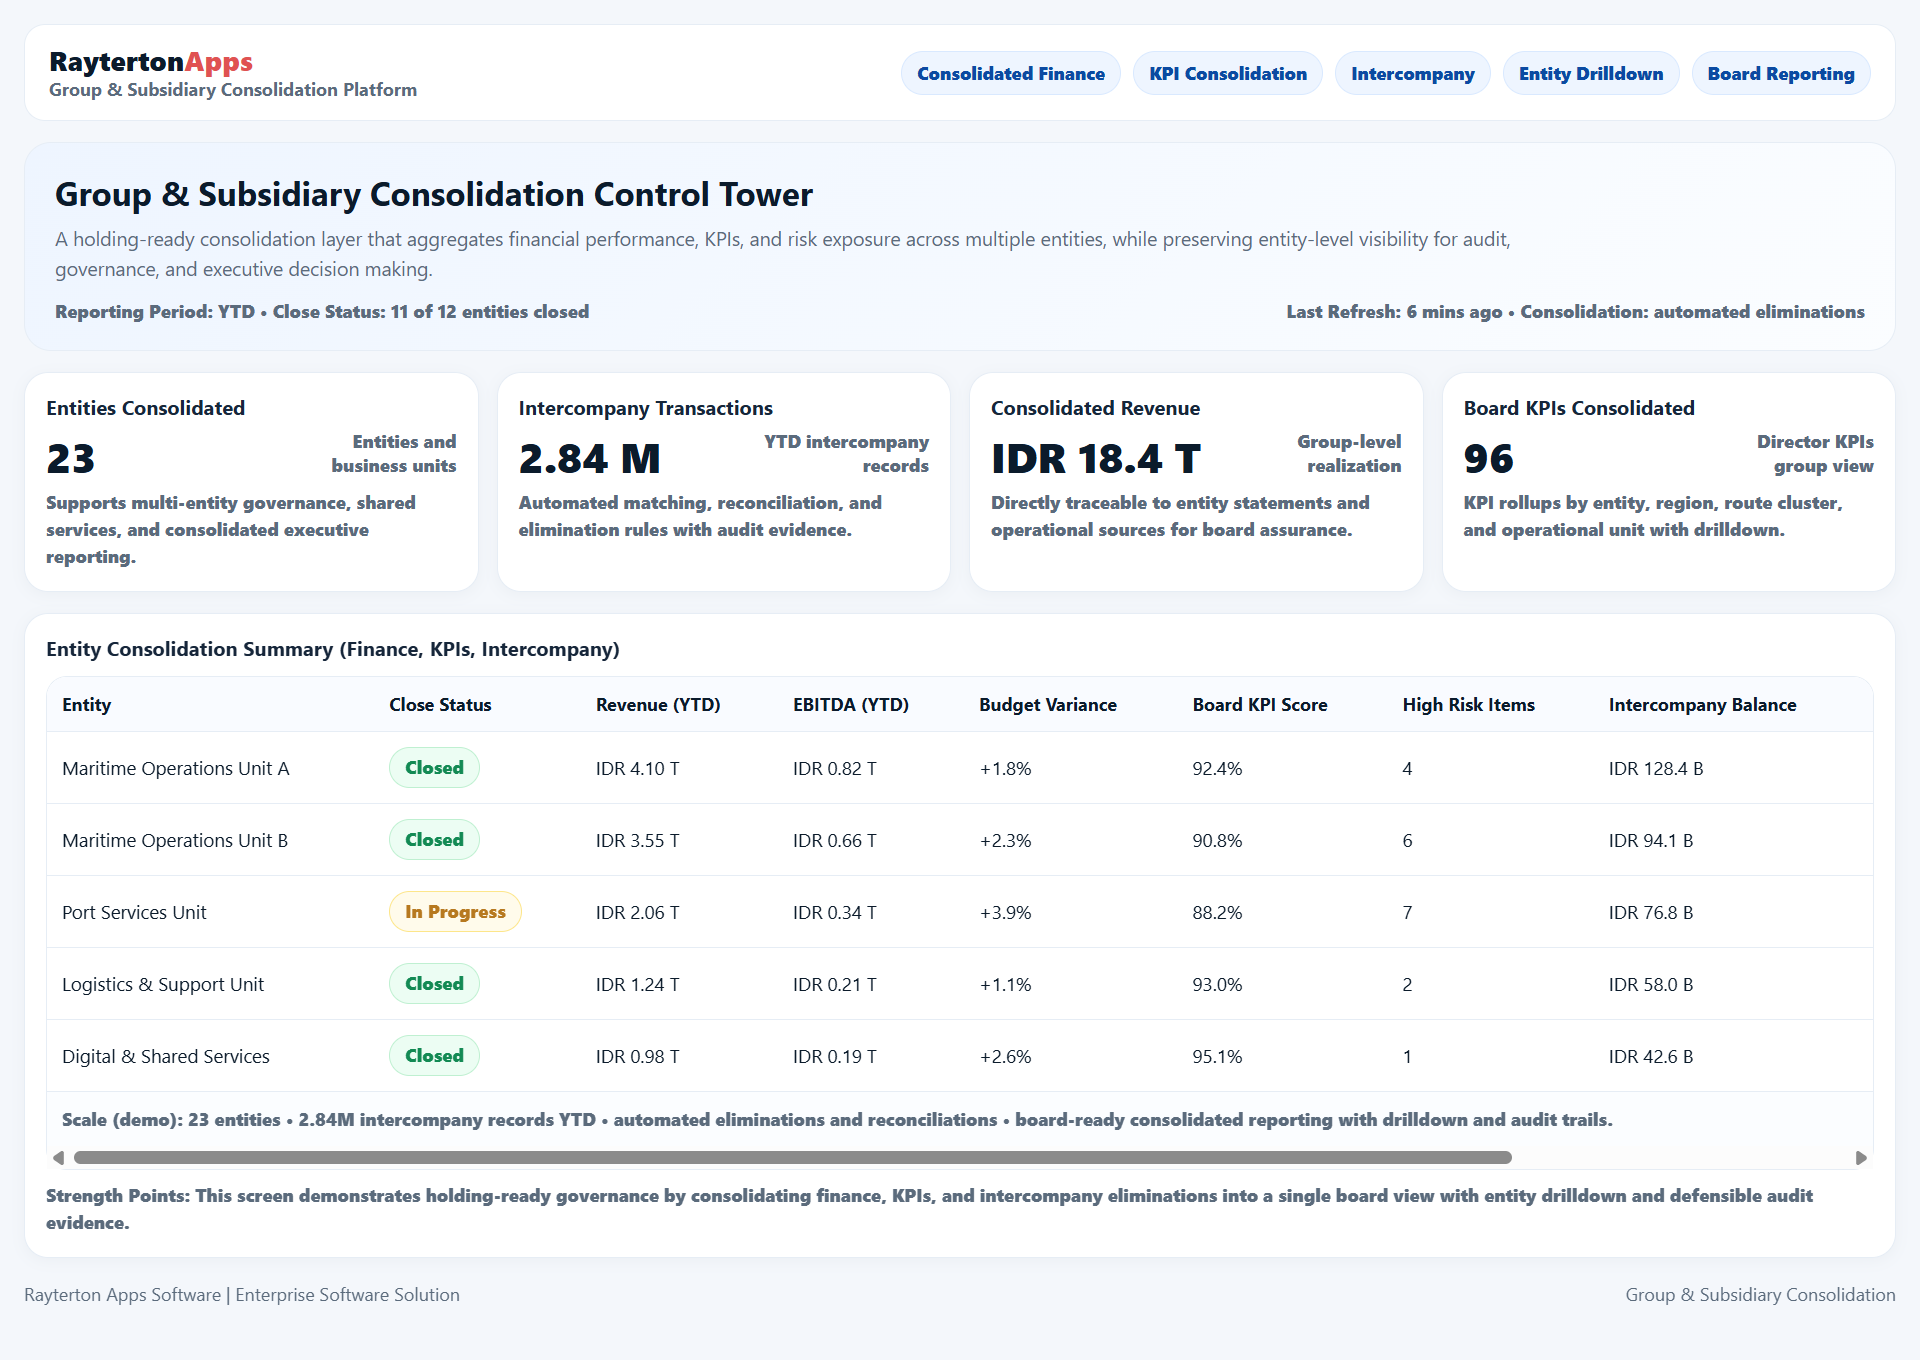Viewport: 1920px width, 1360px height.
Task: Open the Intercompany Transactions card
Action: click(723, 482)
